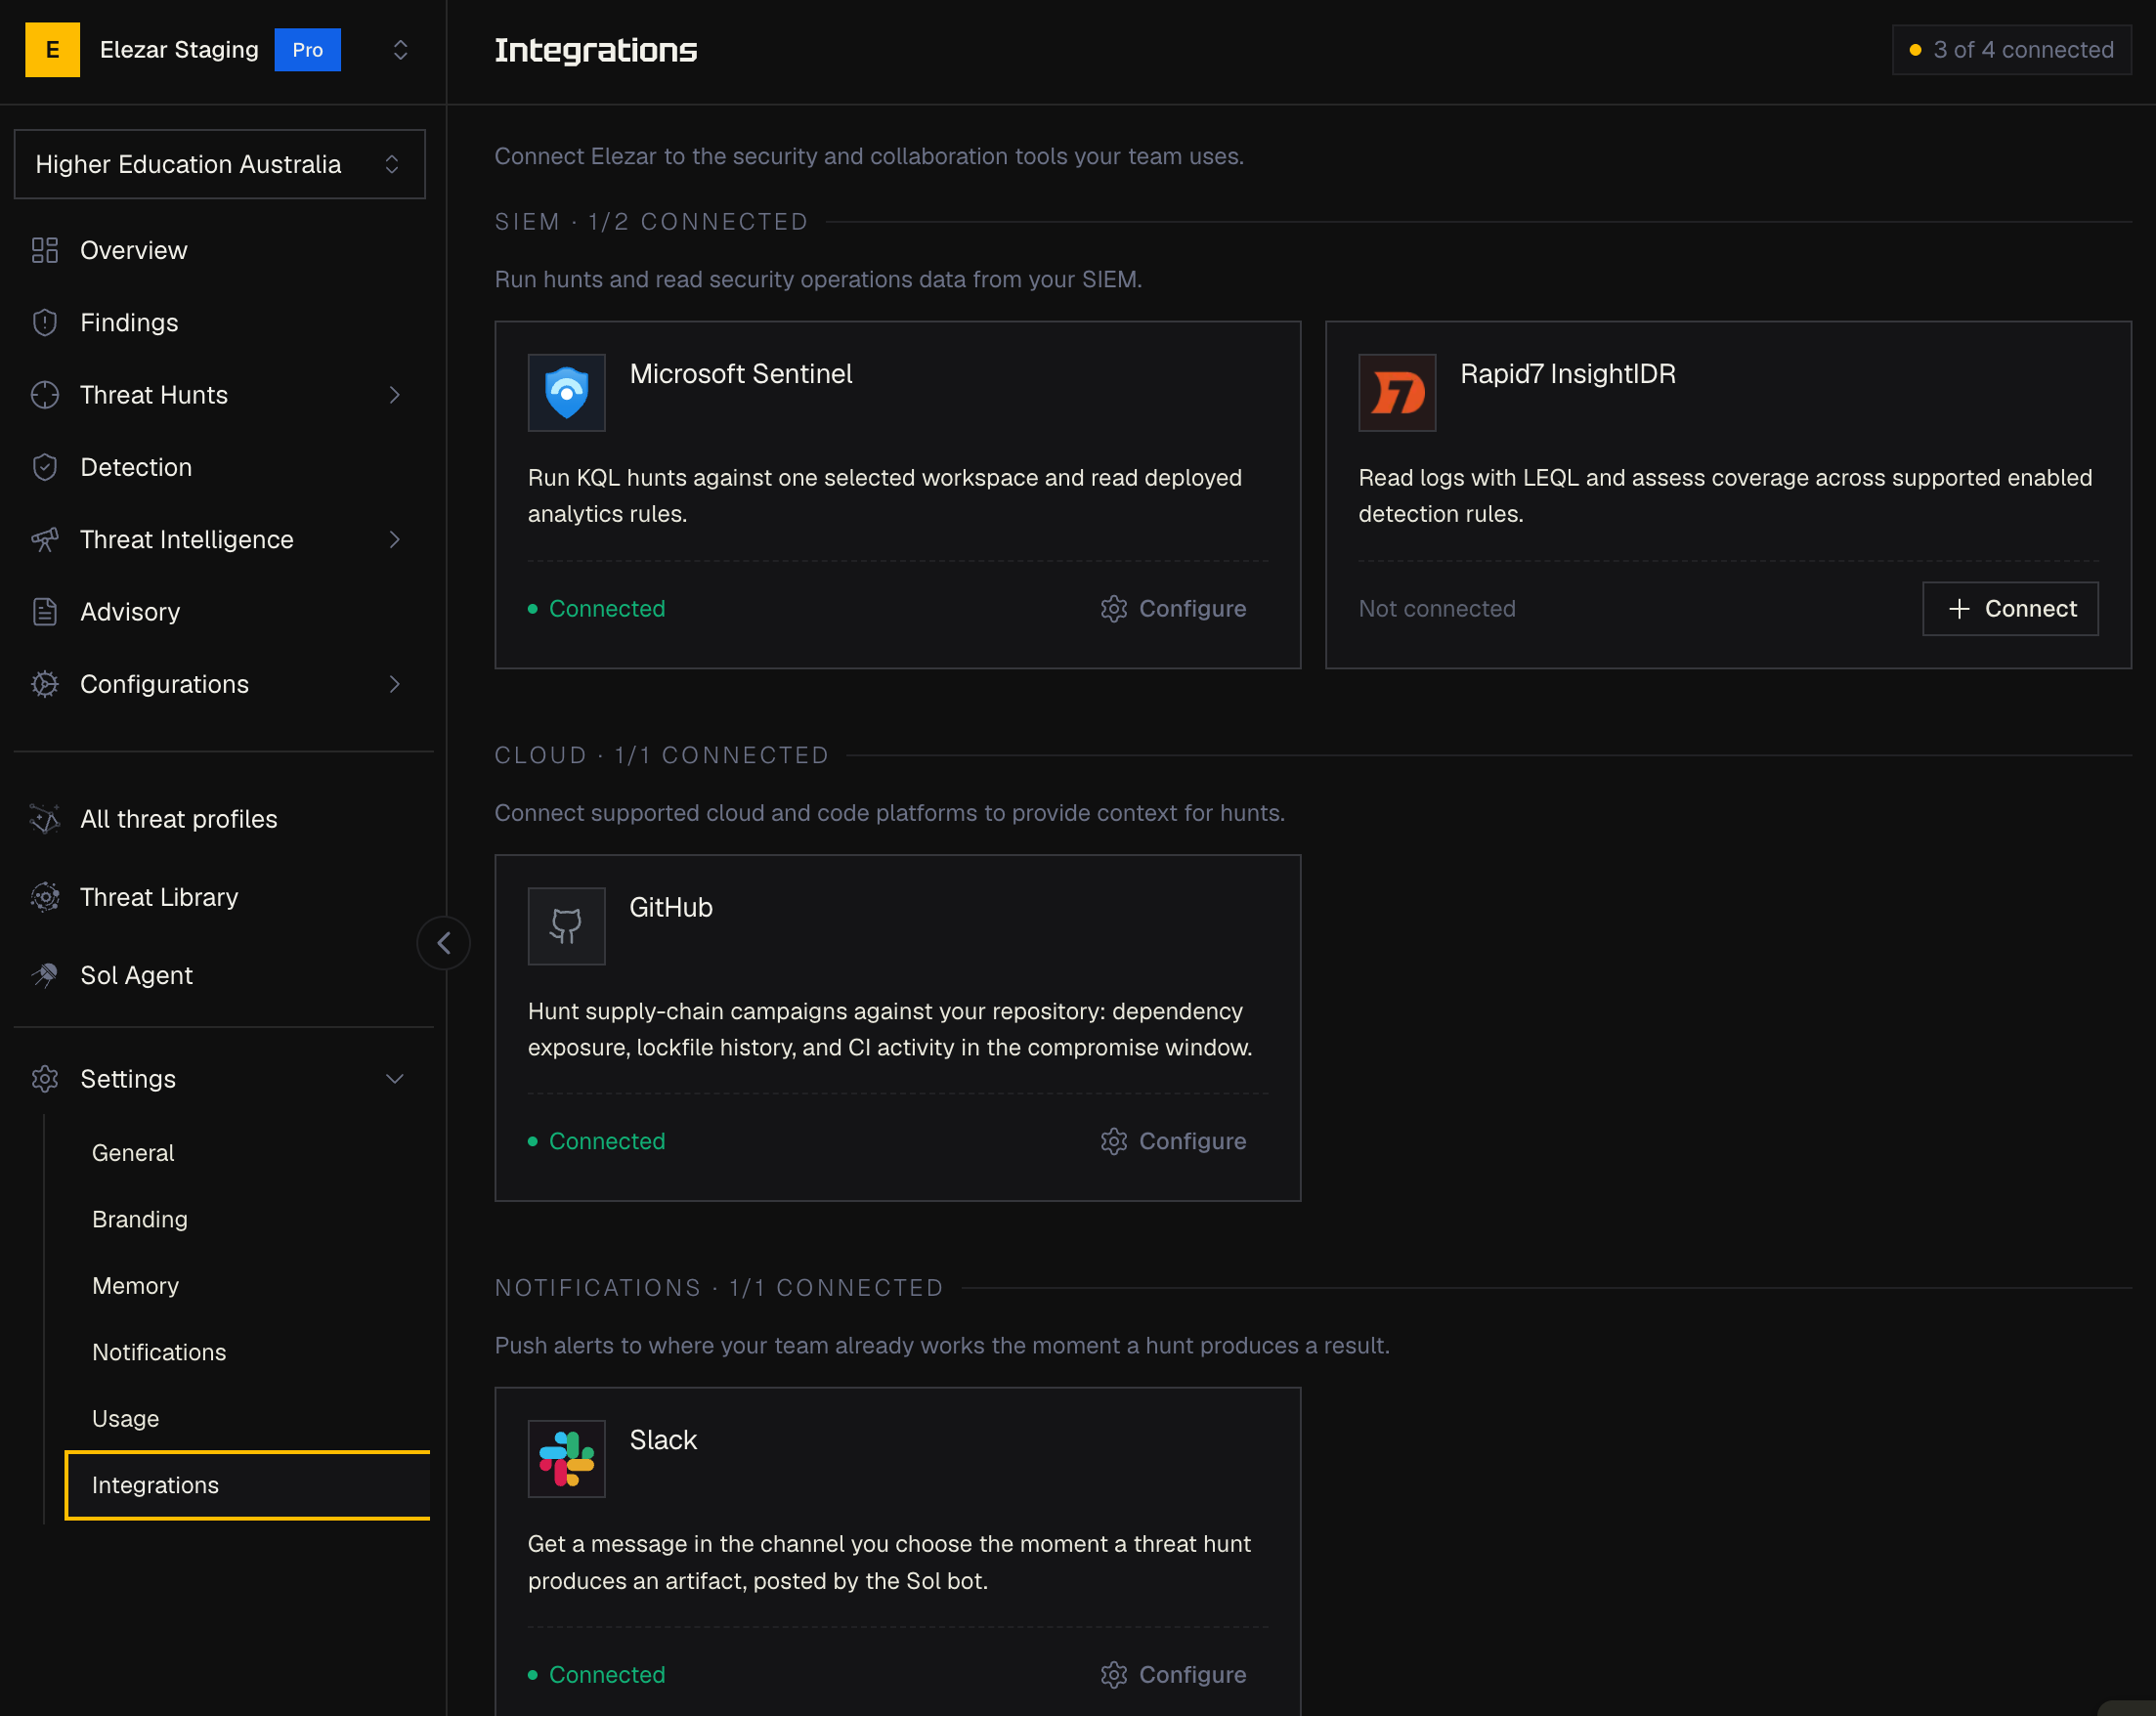This screenshot has height=1716, width=2156.
Task: Click the 3 of 4 connected badge
Action: click(2011, 50)
